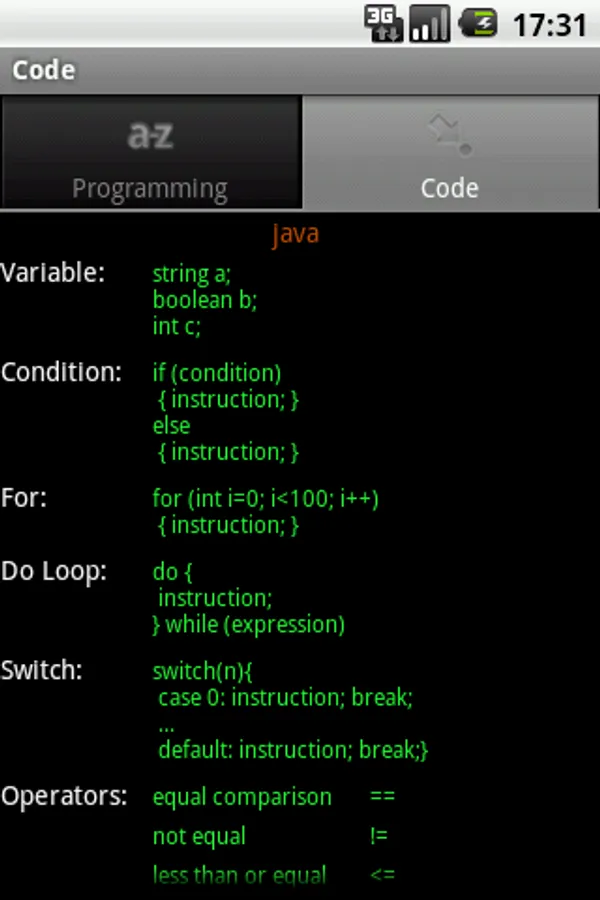Tap the battery charging icon
Image resolution: width=600 pixels, height=900 pixels.
click(478, 24)
